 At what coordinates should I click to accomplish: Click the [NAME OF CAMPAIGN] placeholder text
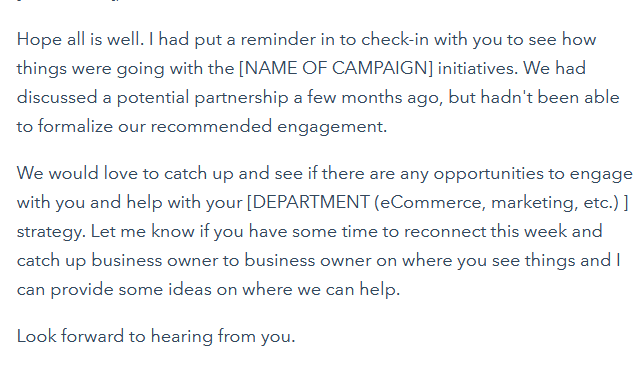(336, 68)
